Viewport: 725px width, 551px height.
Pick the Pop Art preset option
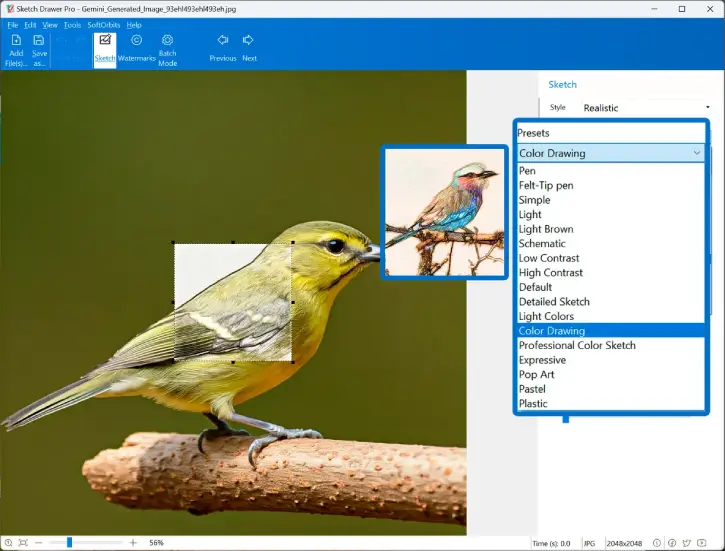(x=536, y=375)
